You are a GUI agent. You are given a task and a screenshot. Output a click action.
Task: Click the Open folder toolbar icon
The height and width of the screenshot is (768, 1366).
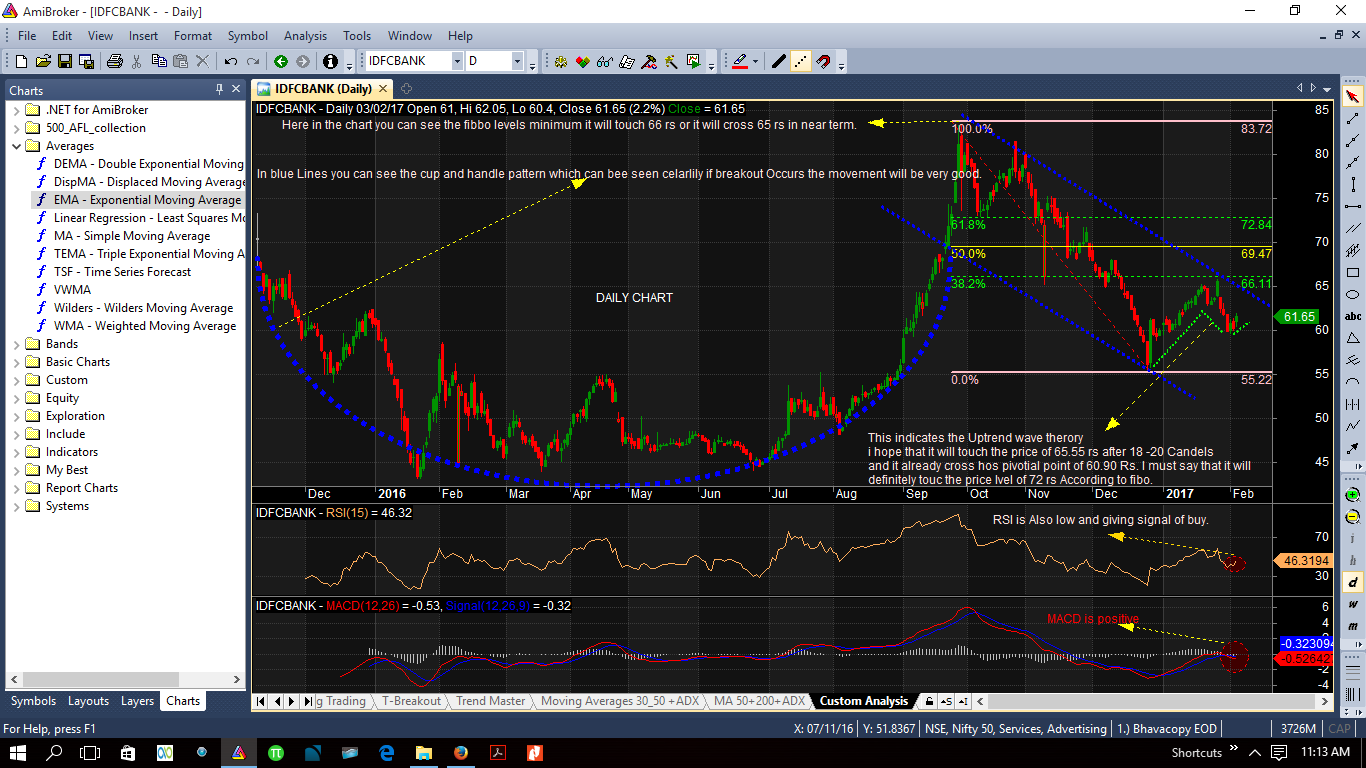[x=43, y=61]
